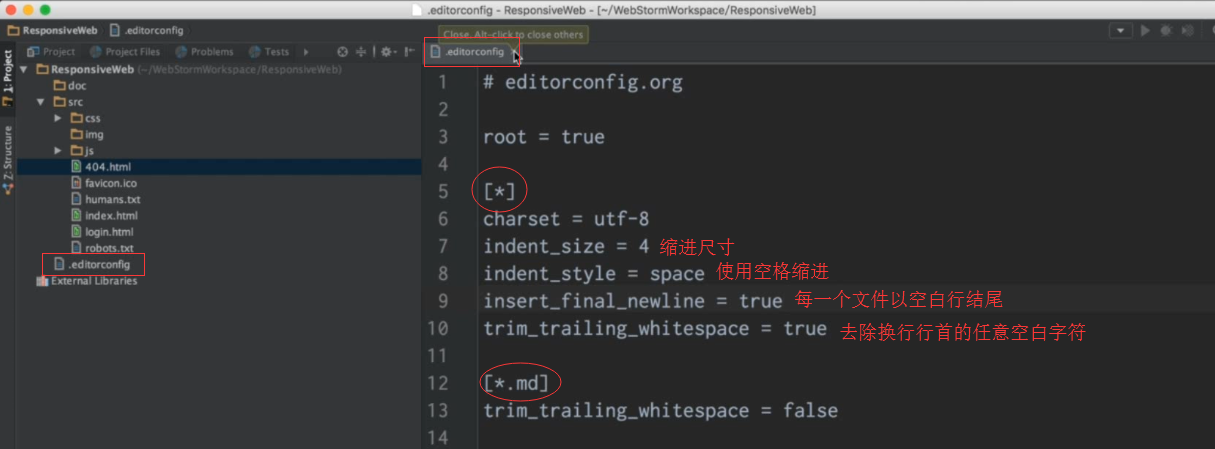
Task: Select .editorconfig file in project tree
Action: point(93,264)
